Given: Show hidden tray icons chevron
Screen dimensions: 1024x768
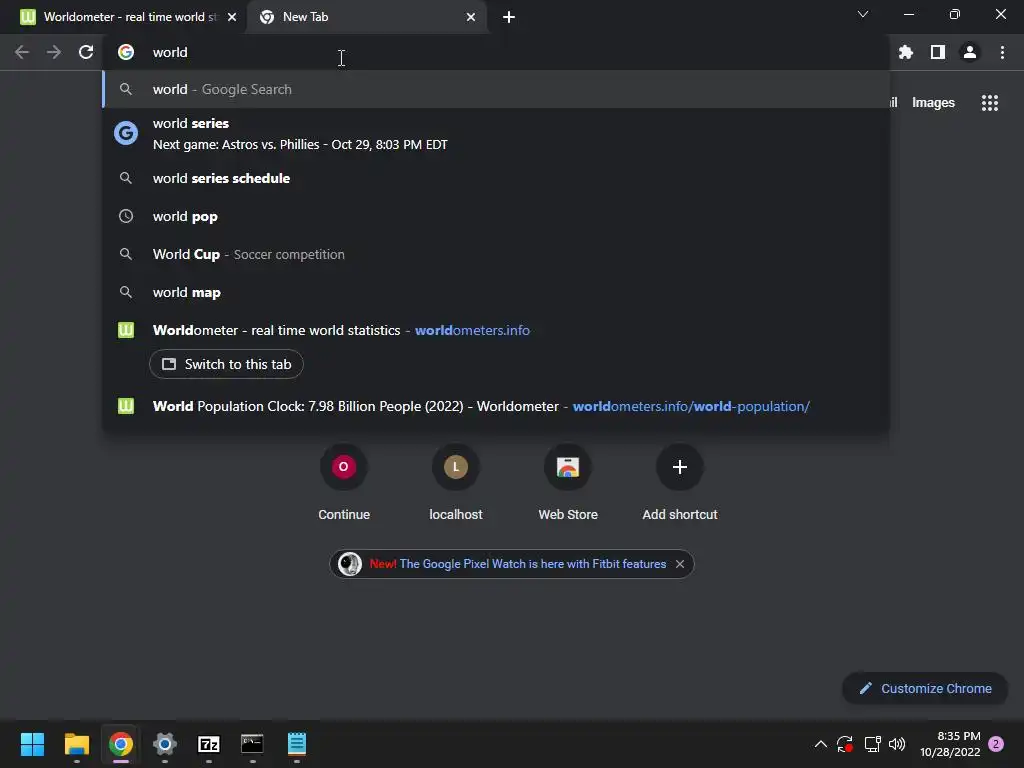Looking at the screenshot, I should [x=820, y=744].
